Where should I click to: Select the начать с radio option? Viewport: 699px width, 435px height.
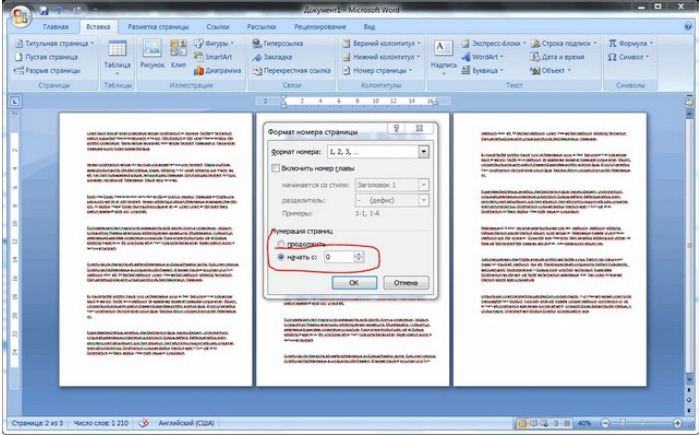pos(280,257)
